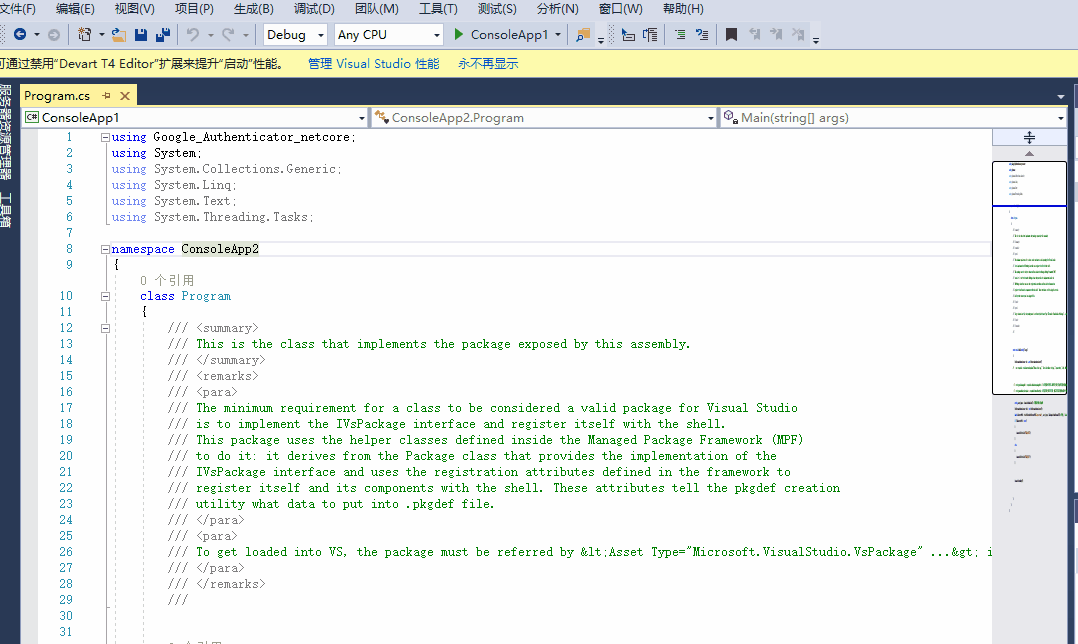Open the Undo history dropdown arrow
Viewport: 1078px width, 644px height.
click(x=210, y=34)
